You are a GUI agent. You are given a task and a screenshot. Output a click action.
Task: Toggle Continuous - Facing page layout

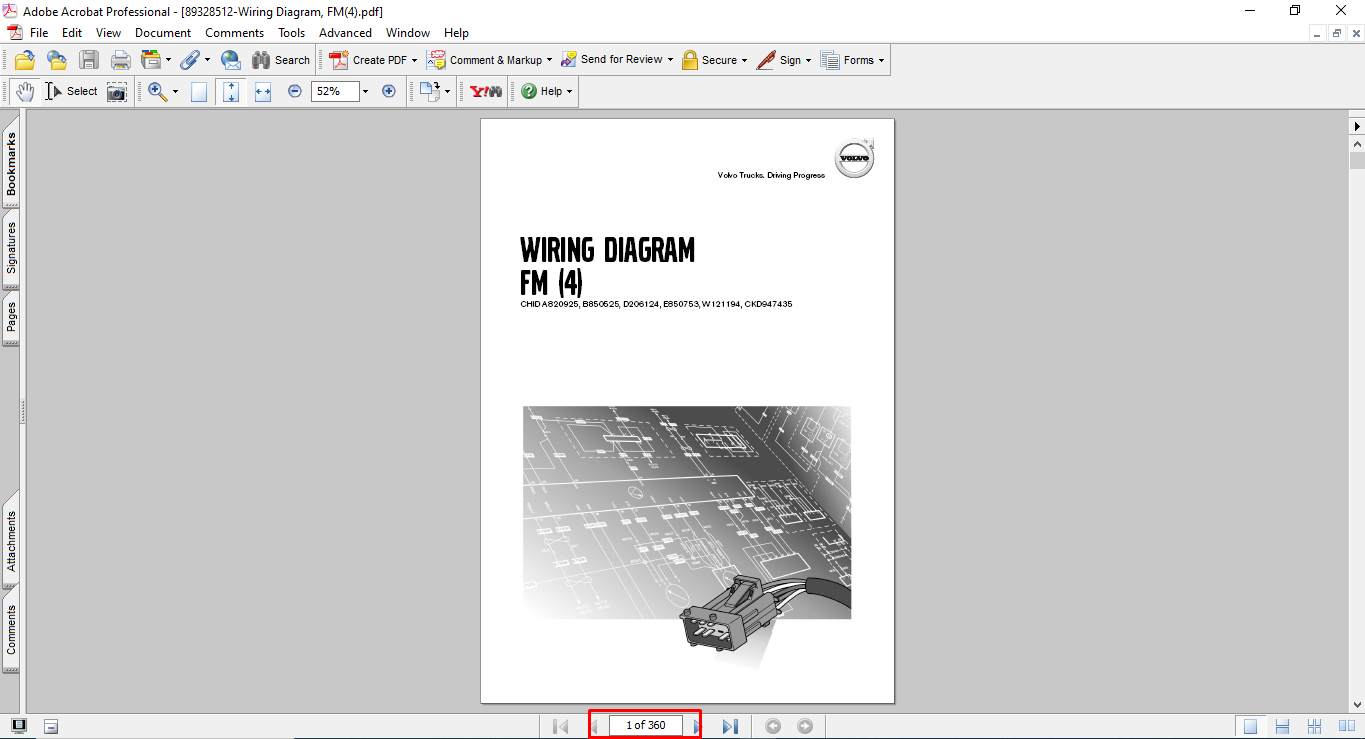(x=1315, y=726)
